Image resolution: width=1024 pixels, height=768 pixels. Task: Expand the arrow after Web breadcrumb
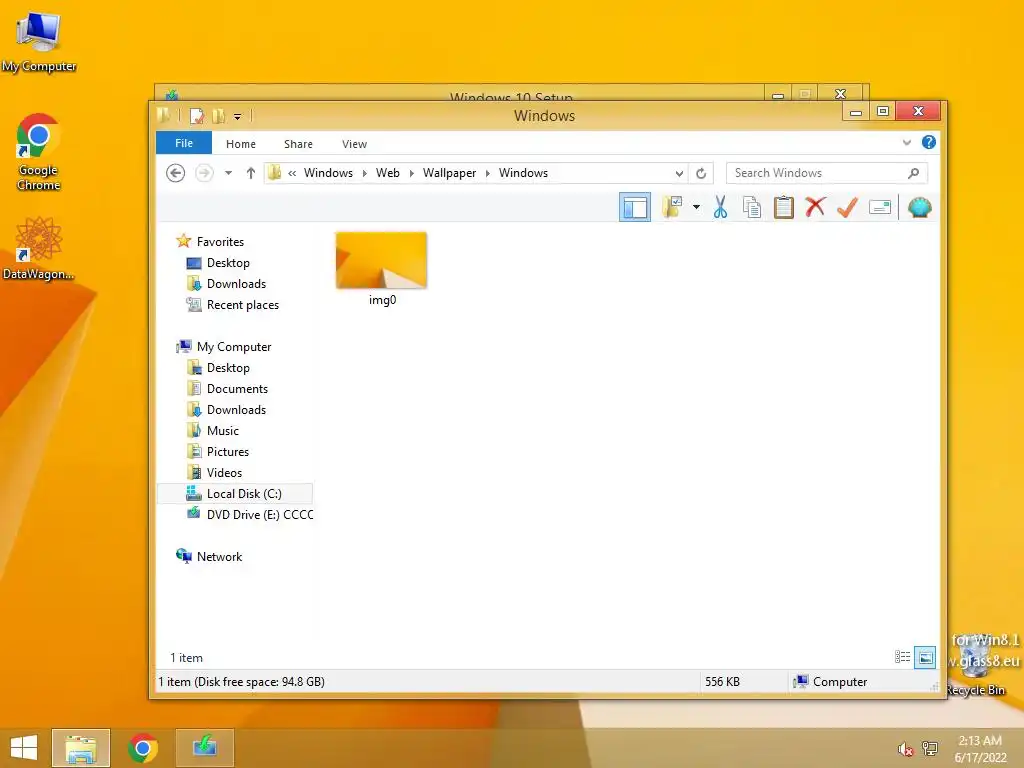pyautogui.click(x=411, y=173)
